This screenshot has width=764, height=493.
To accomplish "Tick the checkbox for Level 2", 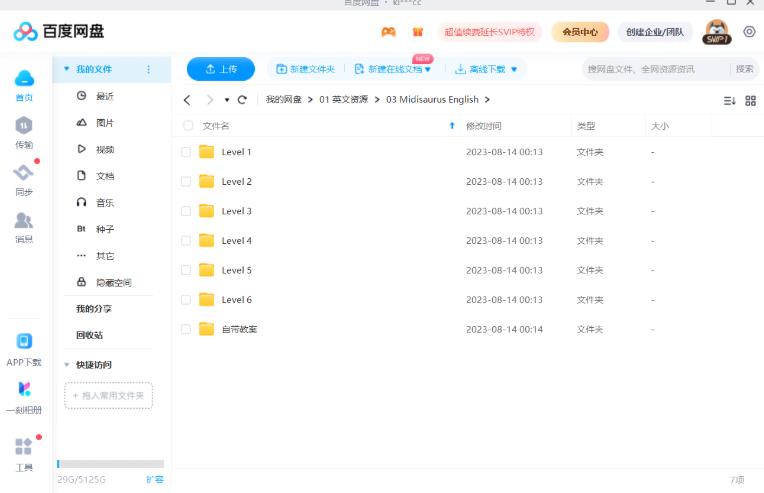I will pos(186,181).
